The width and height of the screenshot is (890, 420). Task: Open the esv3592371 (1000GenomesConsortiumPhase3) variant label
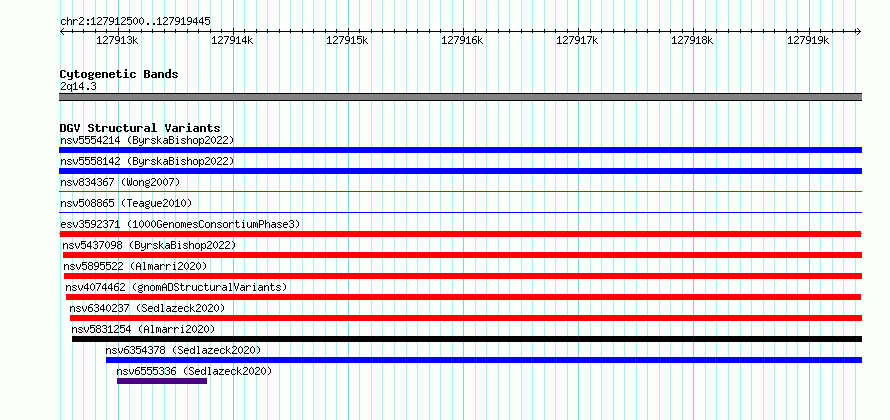click(x=180, y=224)
